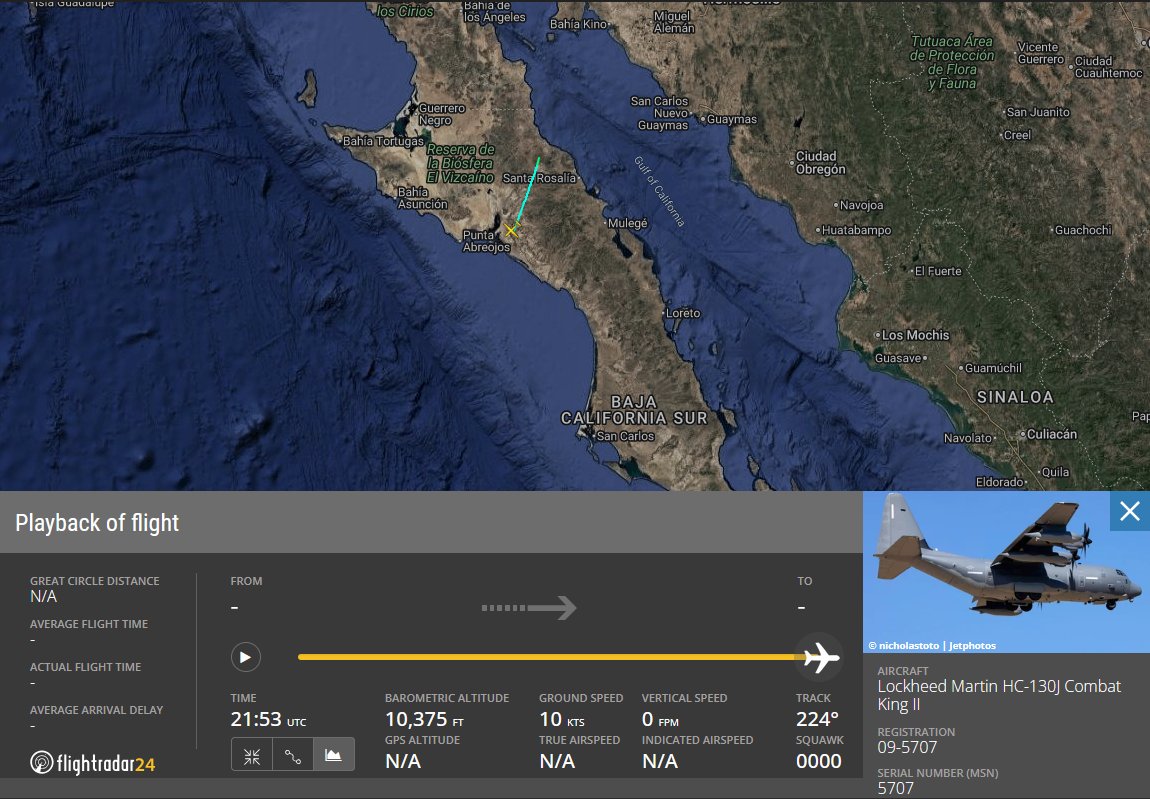1150x799 pixels.
Task: Click the center-on-aircraft crosshair icon
Action: 252,756
